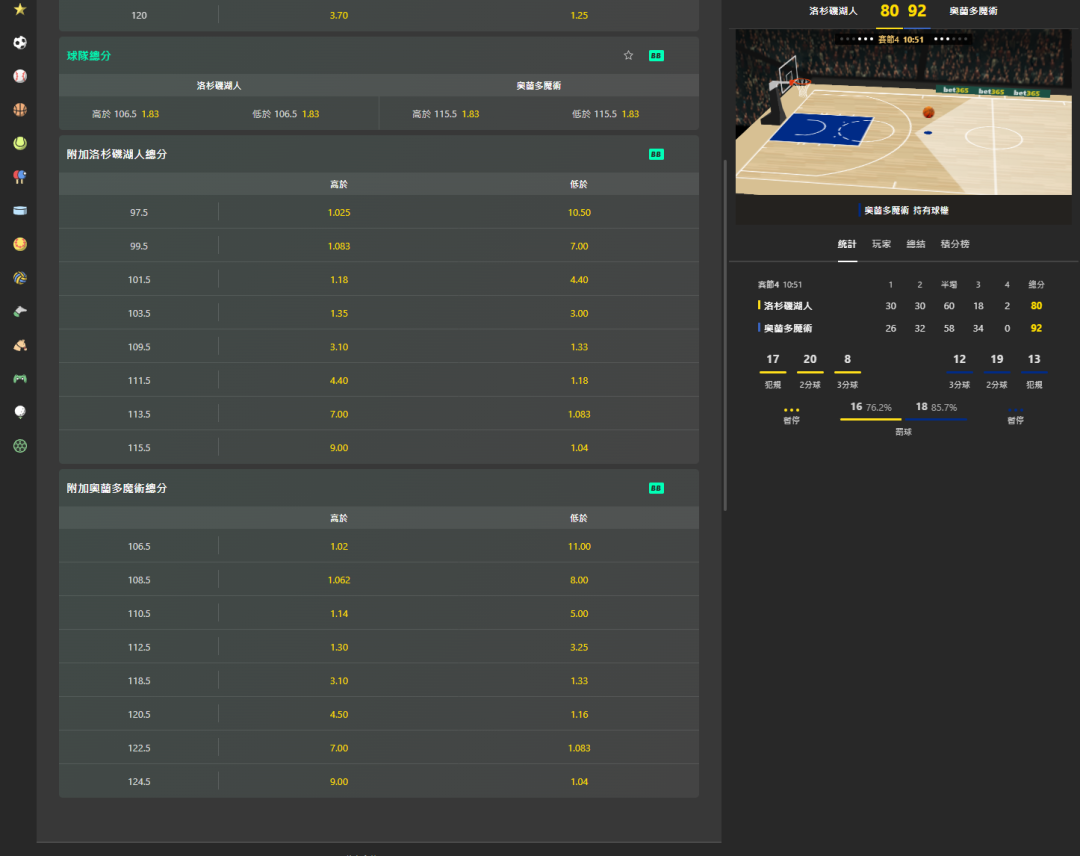Image resolution: width=1080 pixels, height=856 pixels.
Task: Collapse the 附加奧蘭多魔術總分 section
Action: [379, 488]
